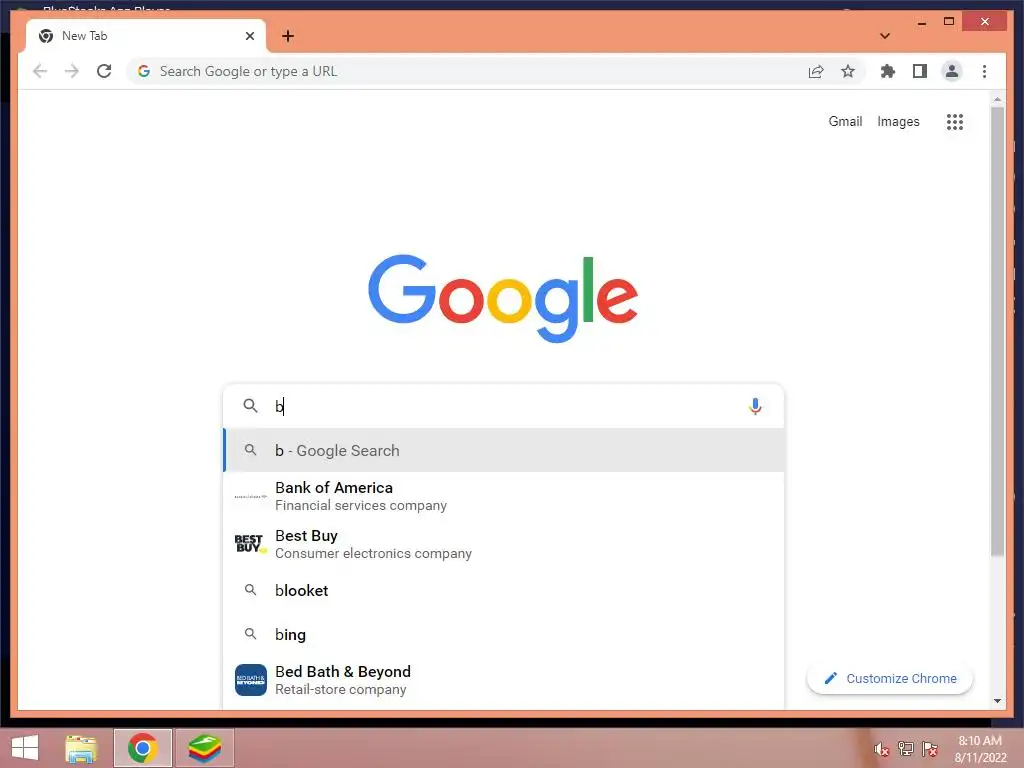The height and width of the screenshot is (768, 1024).
Task: Open the Google apps grid
Action: [955, 121]
